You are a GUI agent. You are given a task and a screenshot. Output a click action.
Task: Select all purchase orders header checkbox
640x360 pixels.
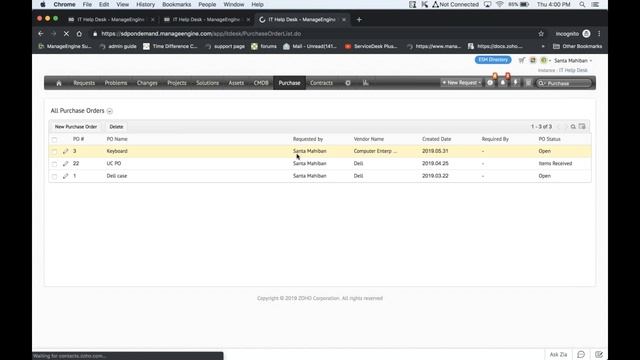tap(54, 140)
